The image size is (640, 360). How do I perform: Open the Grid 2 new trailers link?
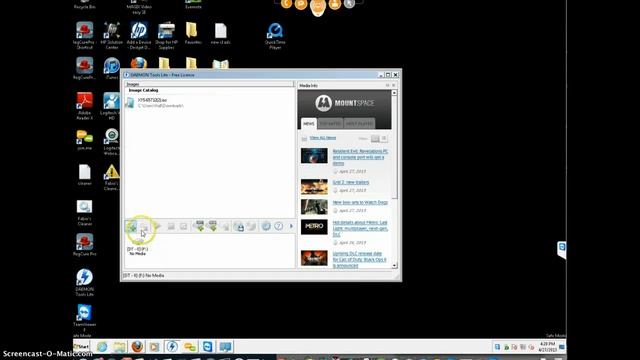pyautogui.click(x=351, y=182)
